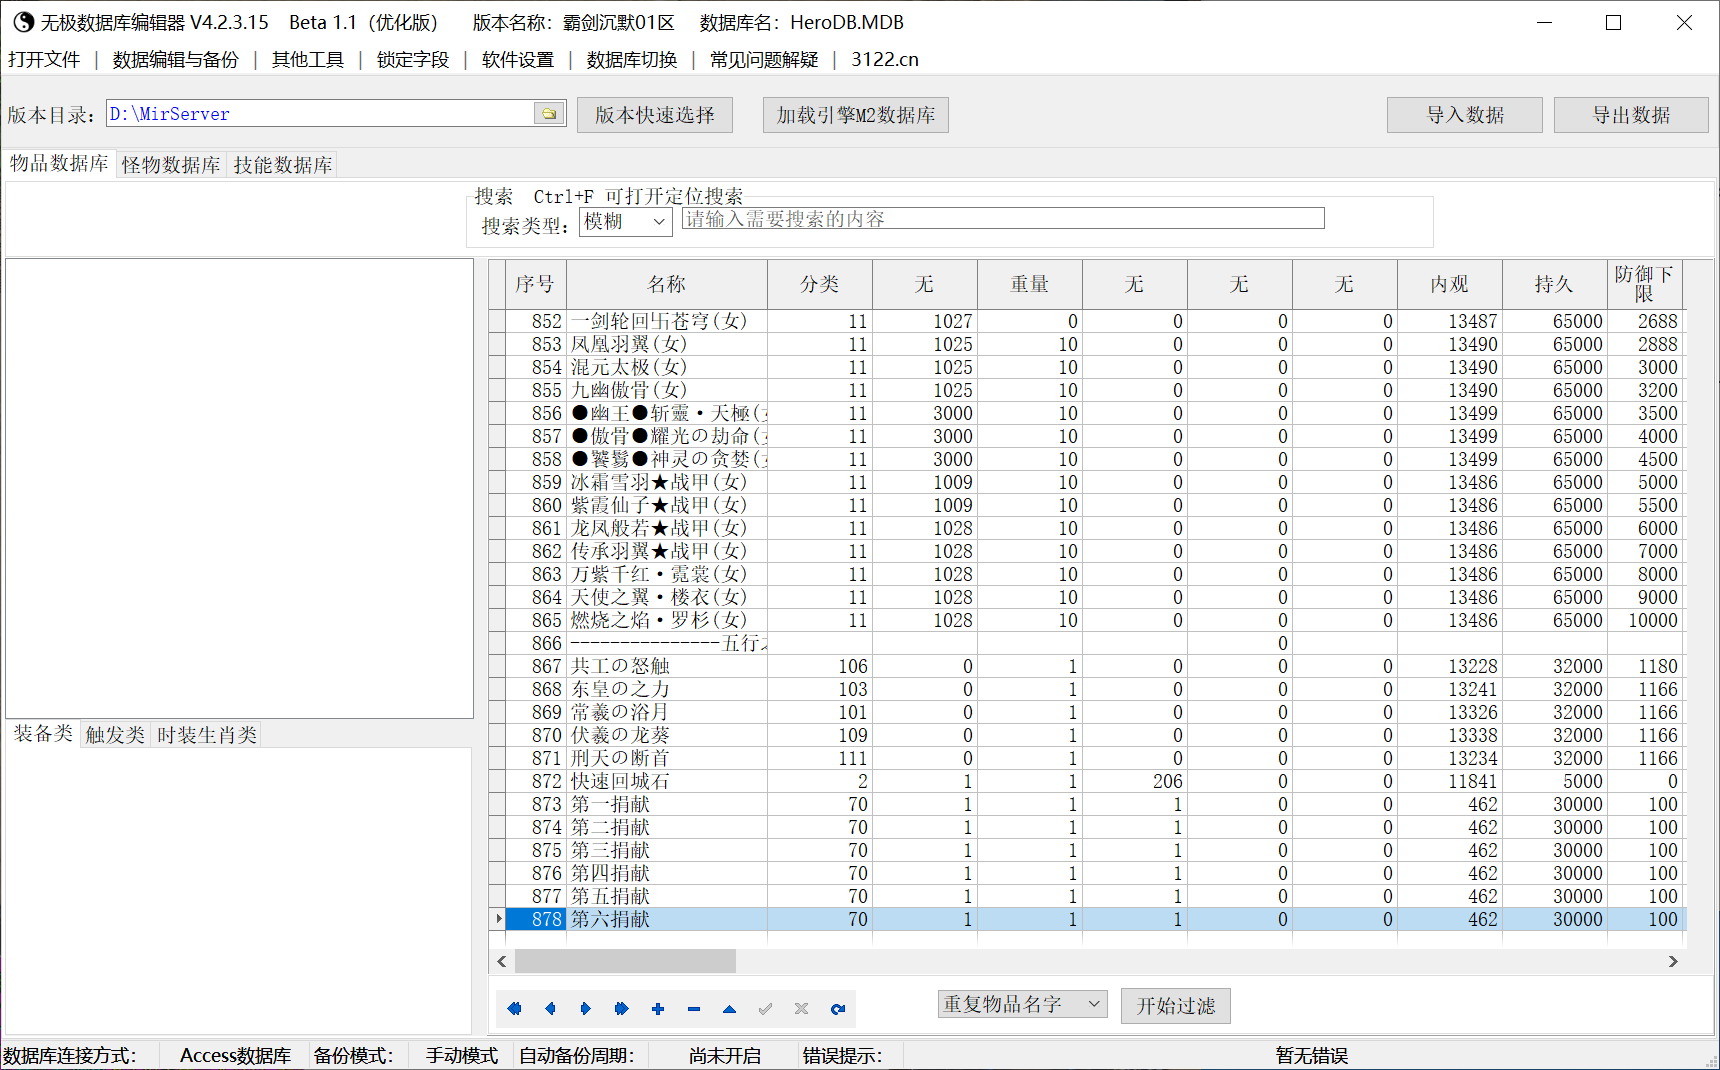Select row 855 九幽傲骨(女)
The height and width of the screenshot is (1070, 1720).
pyautogui.click(x=1087, y=390)
